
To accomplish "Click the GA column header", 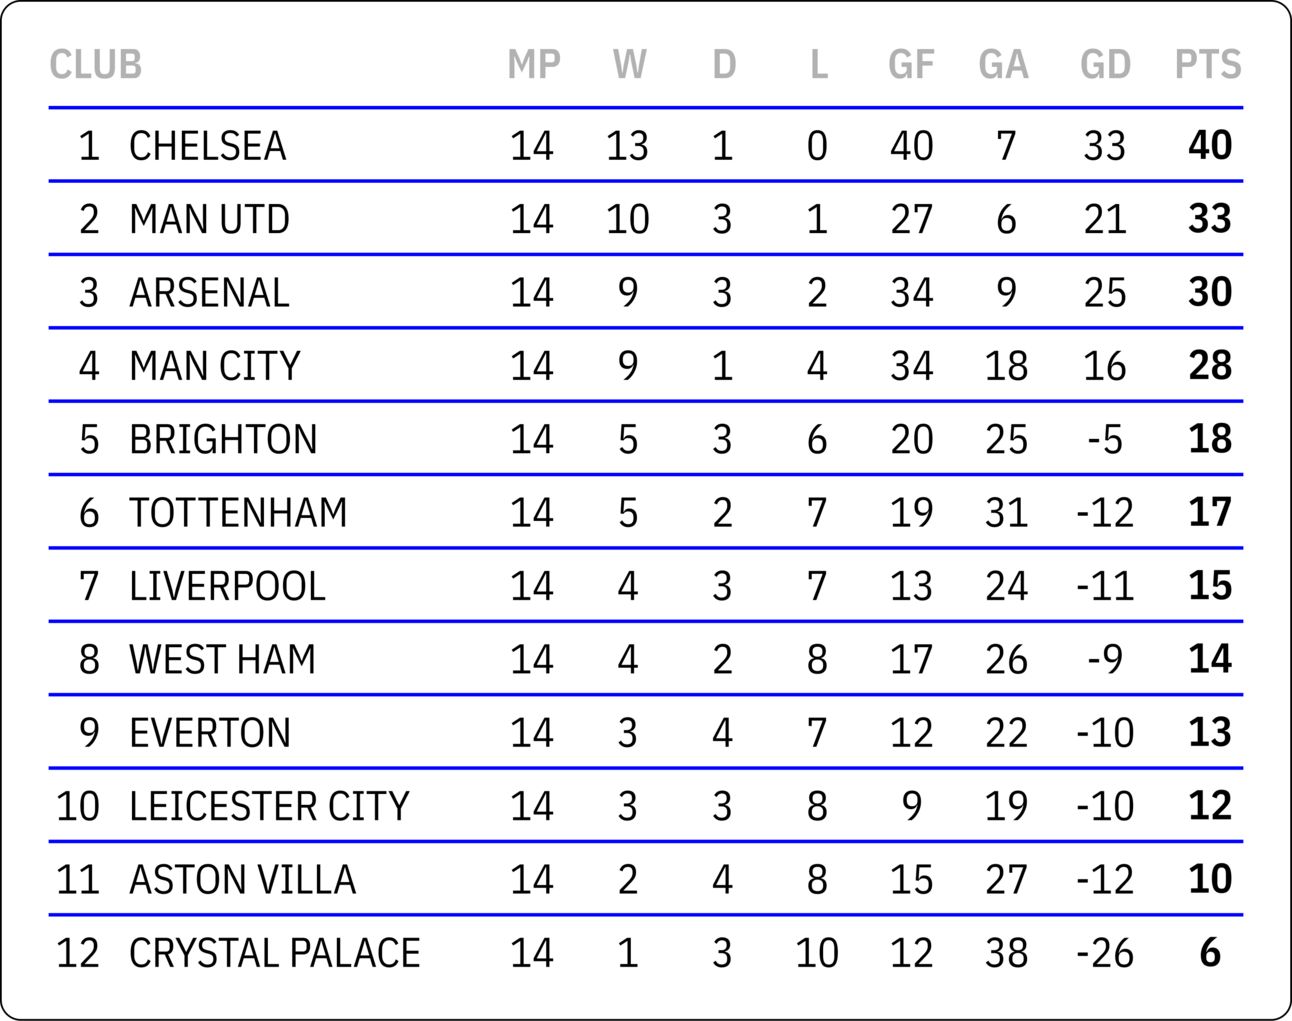I will point(1003,65).
